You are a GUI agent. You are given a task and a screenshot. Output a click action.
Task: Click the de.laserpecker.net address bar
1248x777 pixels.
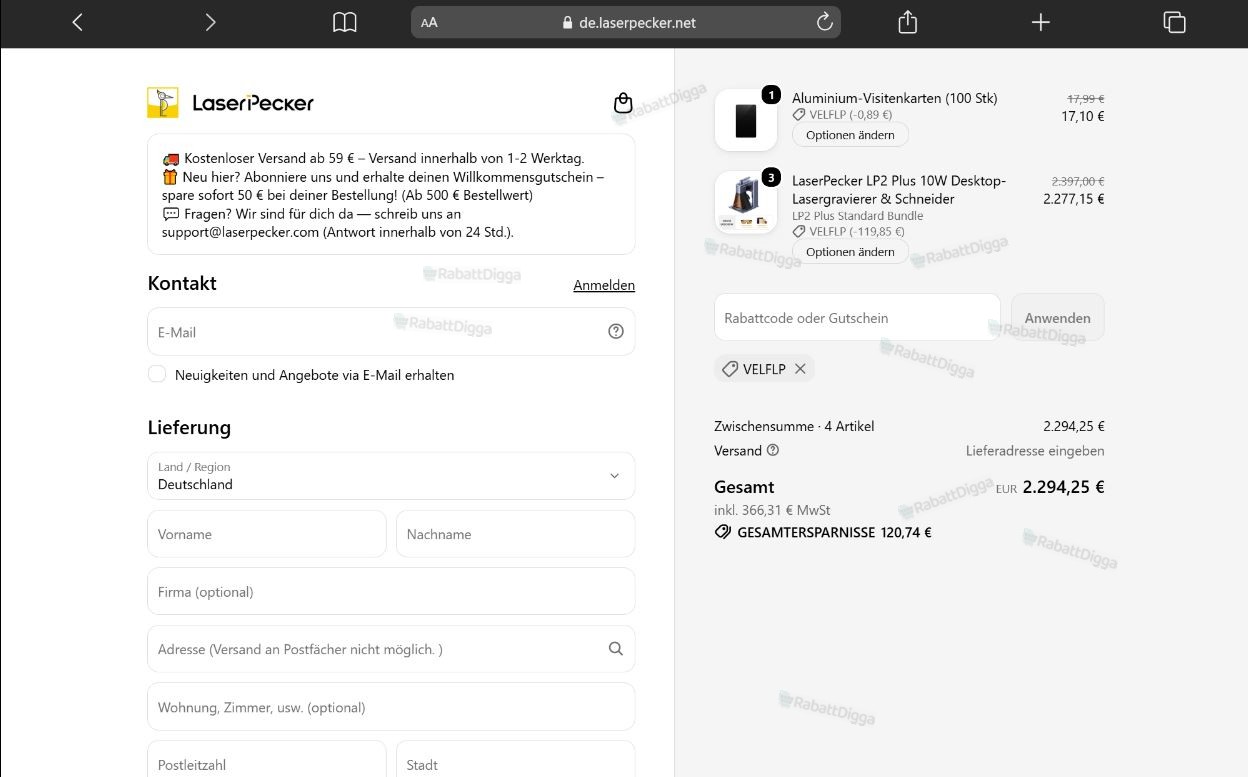tap(626, 22)
